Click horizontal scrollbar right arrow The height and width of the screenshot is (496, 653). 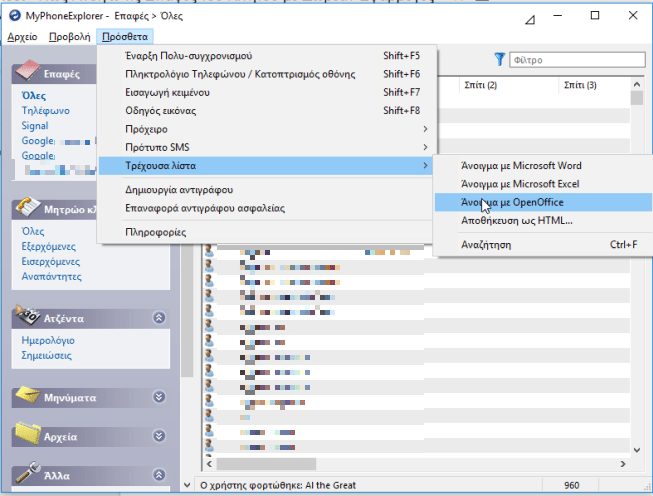point(623,464)
